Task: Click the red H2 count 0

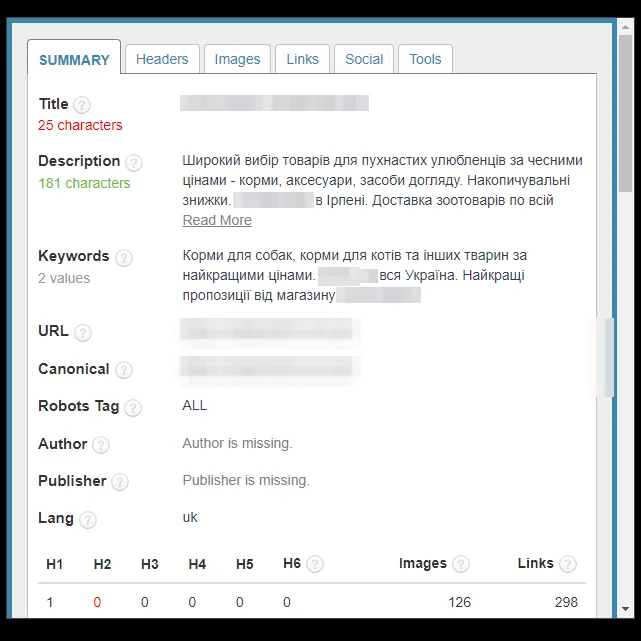Action: coord(97,602)
